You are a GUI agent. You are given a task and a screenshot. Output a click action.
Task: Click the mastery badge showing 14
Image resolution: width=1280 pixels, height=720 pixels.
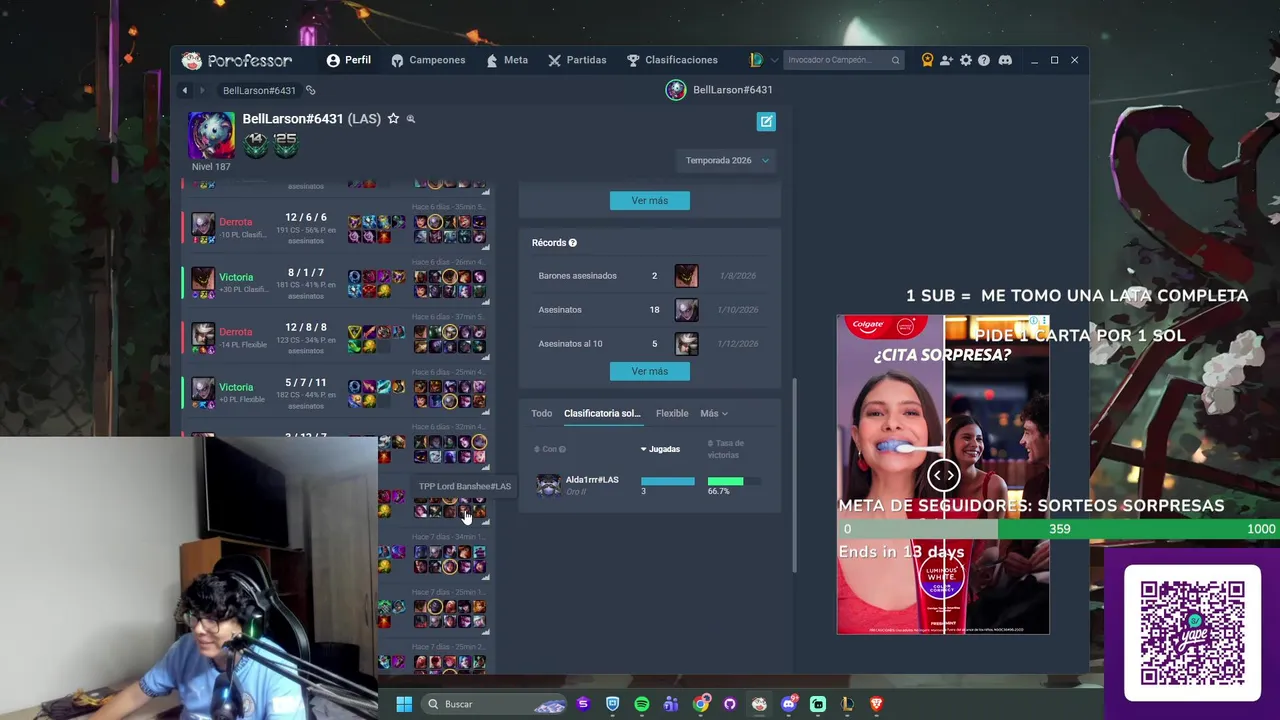[256, 145]
